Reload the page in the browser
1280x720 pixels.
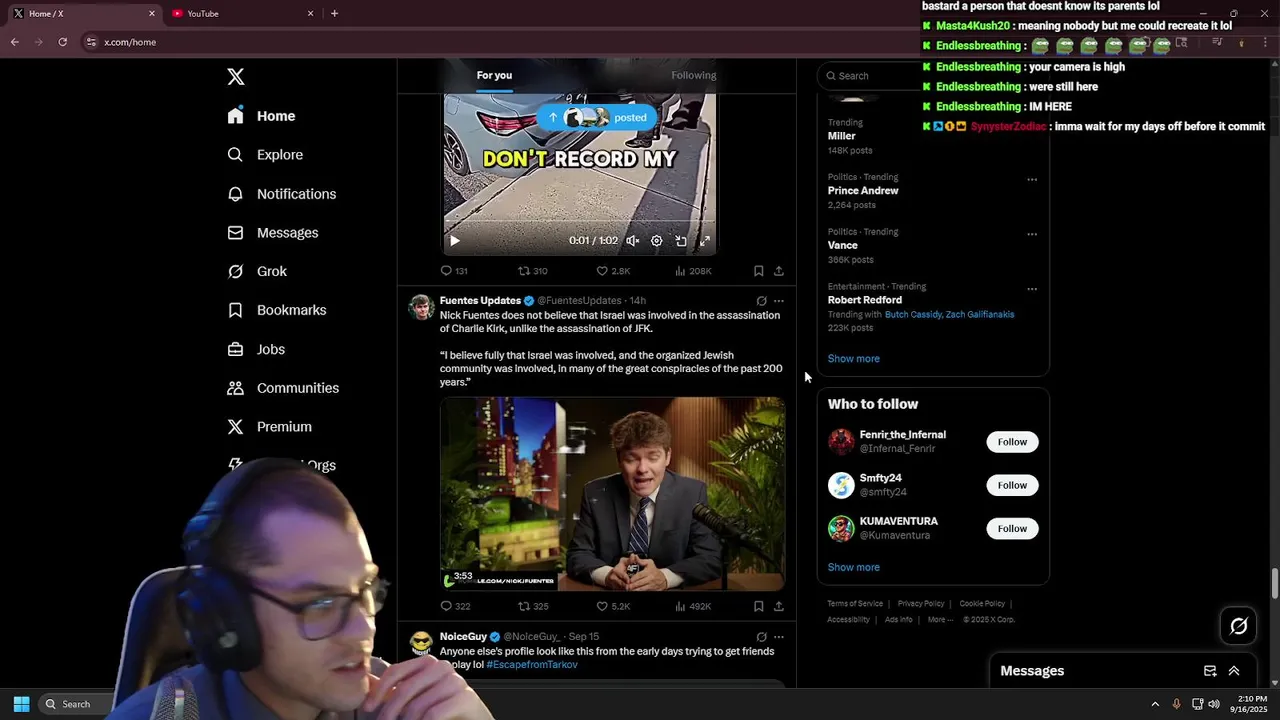[x=63, y=42]
